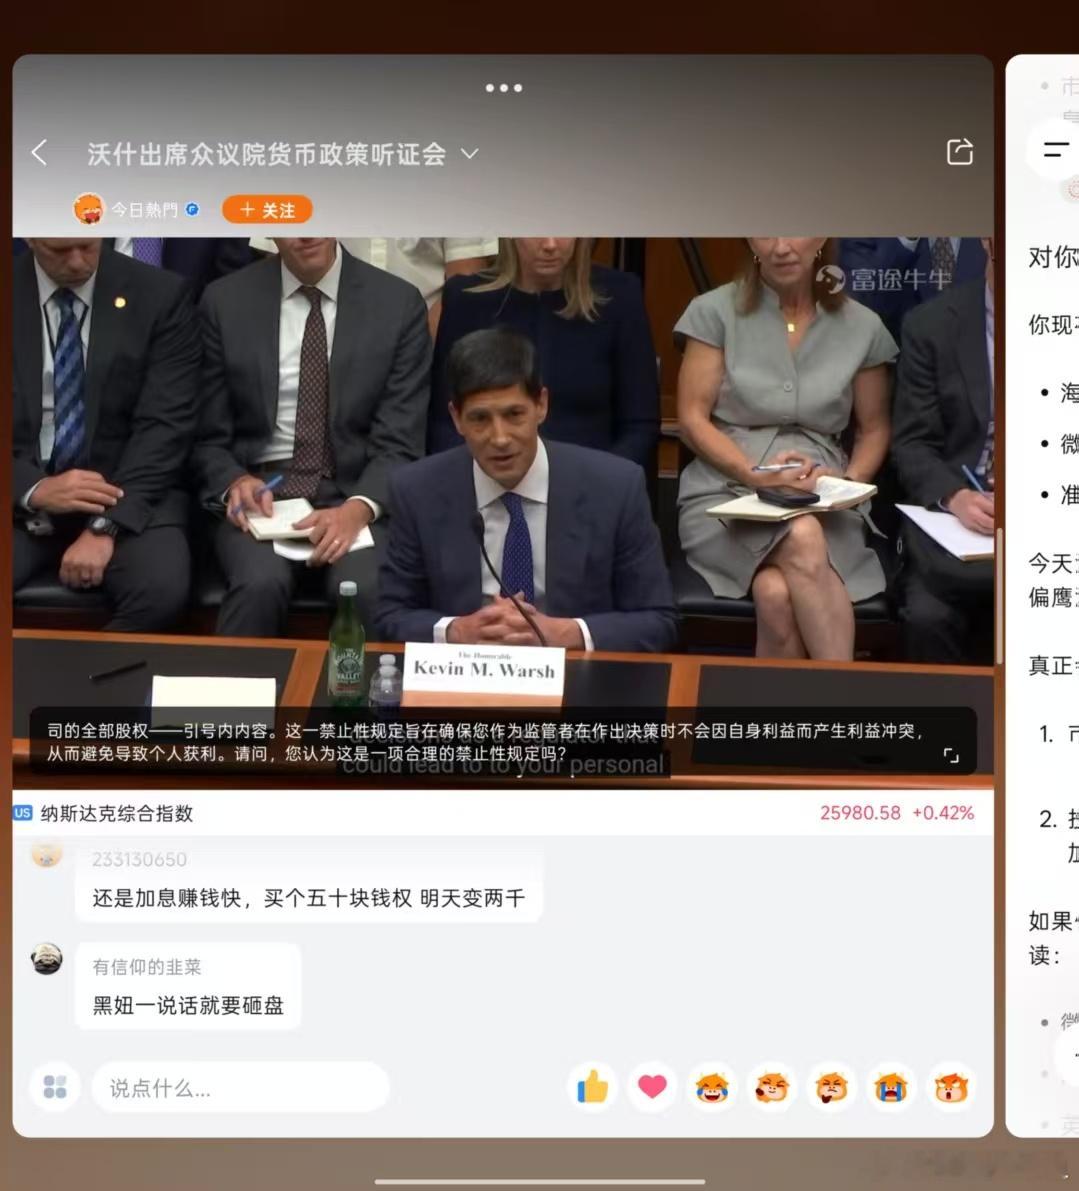Enter fullscreen via subtitle corner icon
The height and width of the screenshot is (1191, 1079).
[951, 755]
